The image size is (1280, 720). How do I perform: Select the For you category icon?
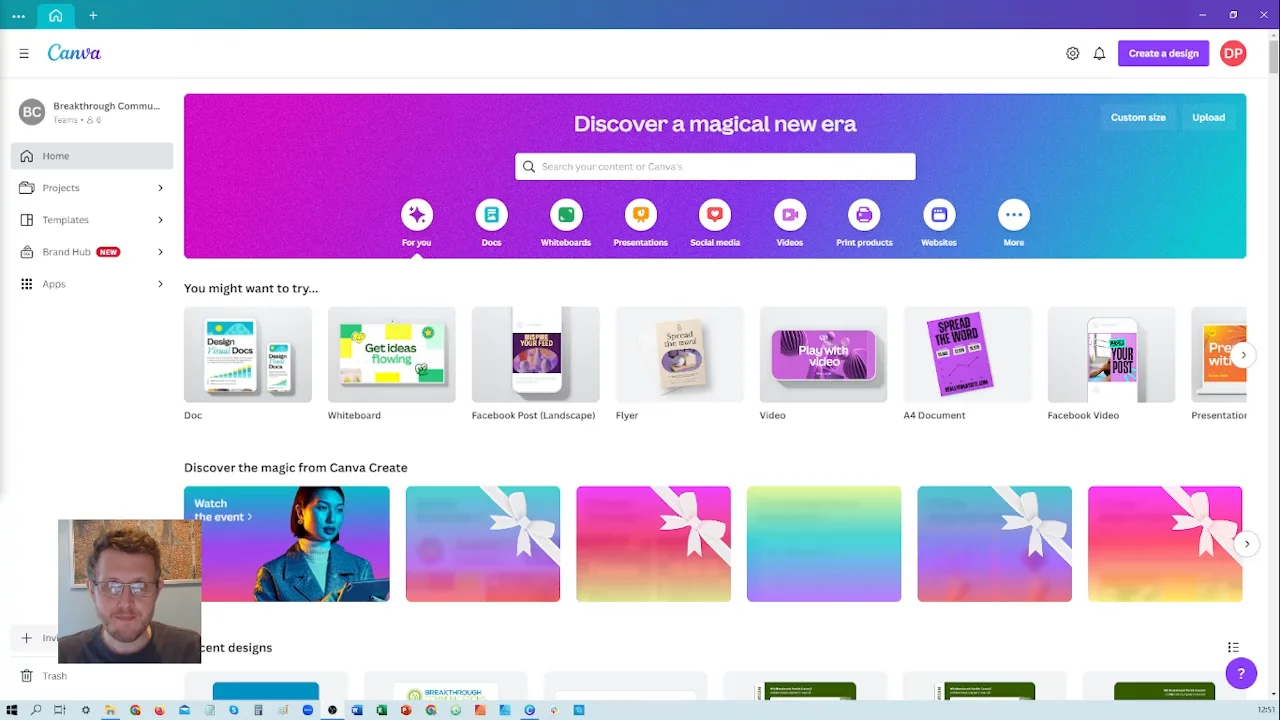(x=417, y=214)
